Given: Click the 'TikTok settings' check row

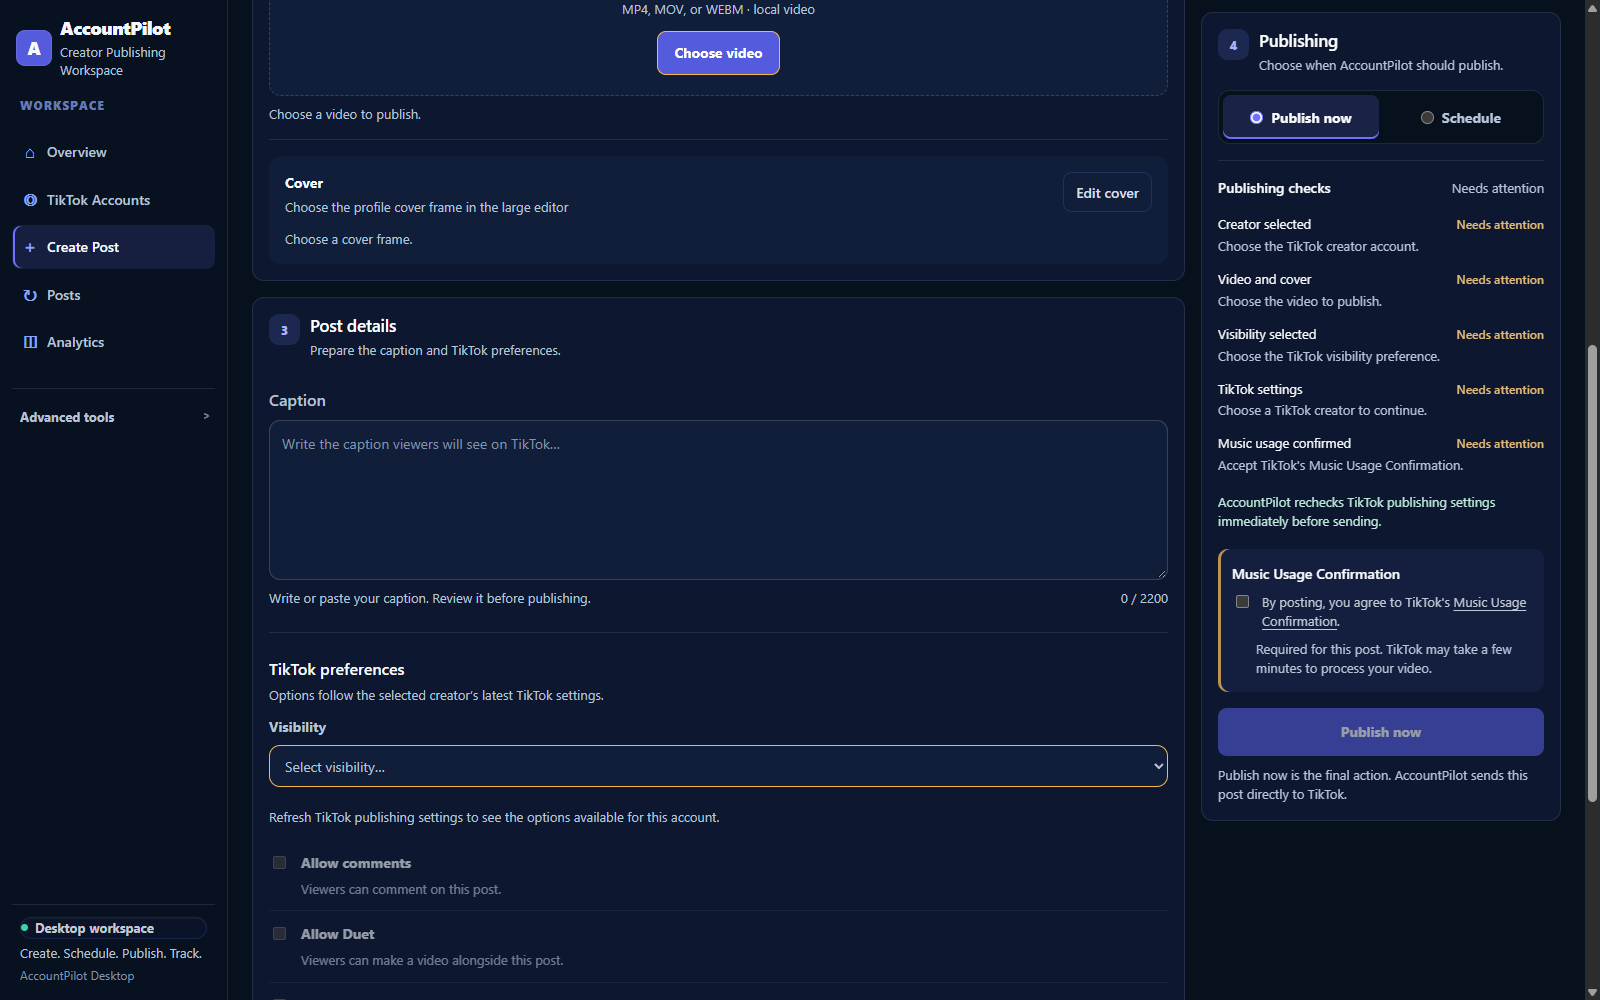Looking at the screenshot, I should [1380, 400].
